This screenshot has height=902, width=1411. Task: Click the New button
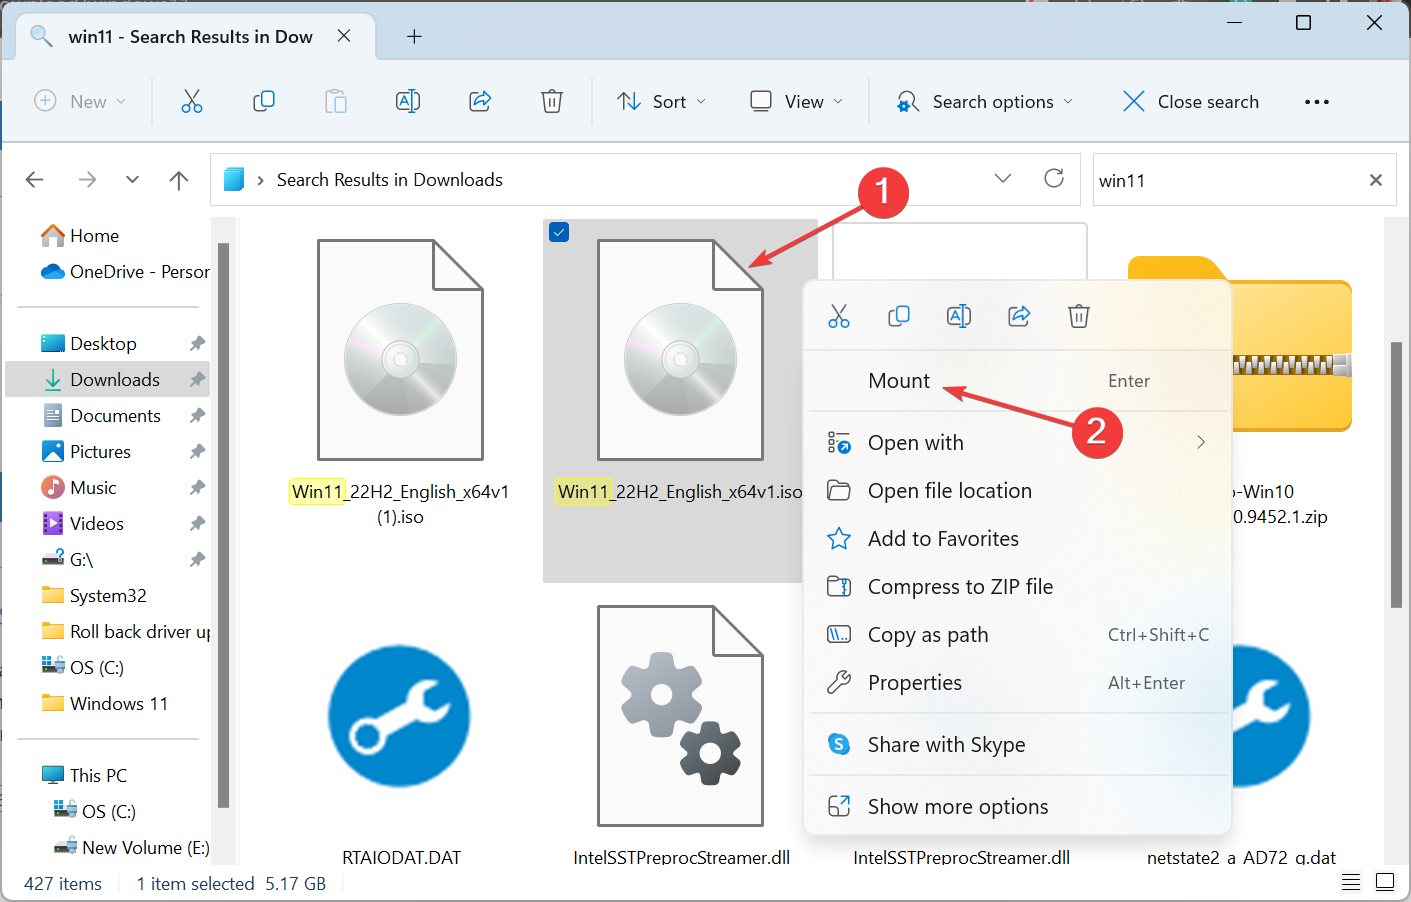[x=80, y=101]
